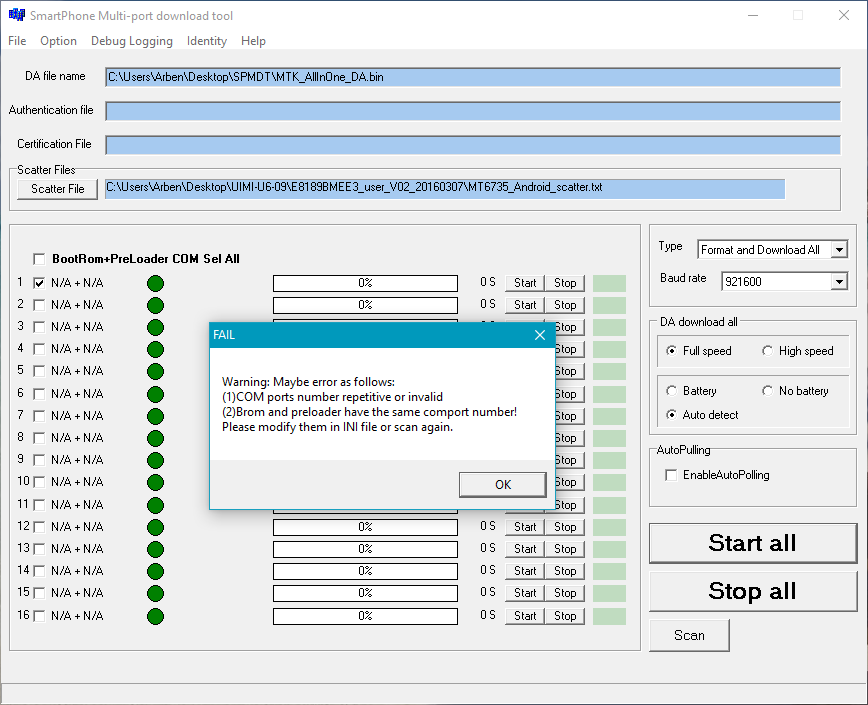This screenshot has width=868, height=705.
Task: Click the green status circle on row 12
Action: point(156,527)
